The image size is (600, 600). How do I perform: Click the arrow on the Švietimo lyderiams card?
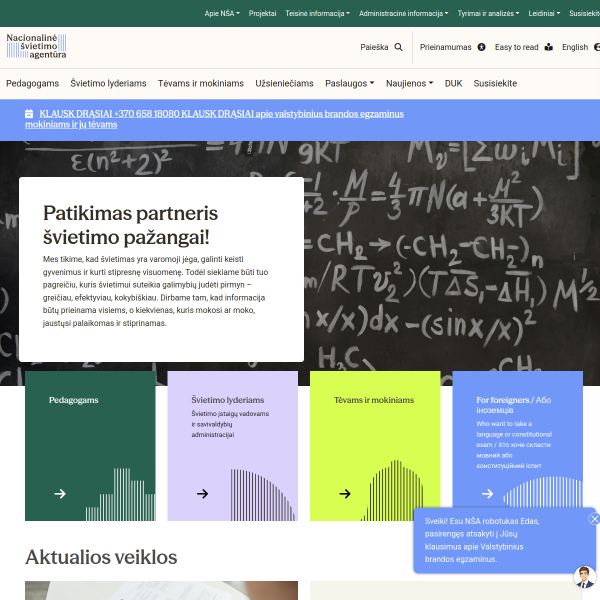(x=202, y=494)
